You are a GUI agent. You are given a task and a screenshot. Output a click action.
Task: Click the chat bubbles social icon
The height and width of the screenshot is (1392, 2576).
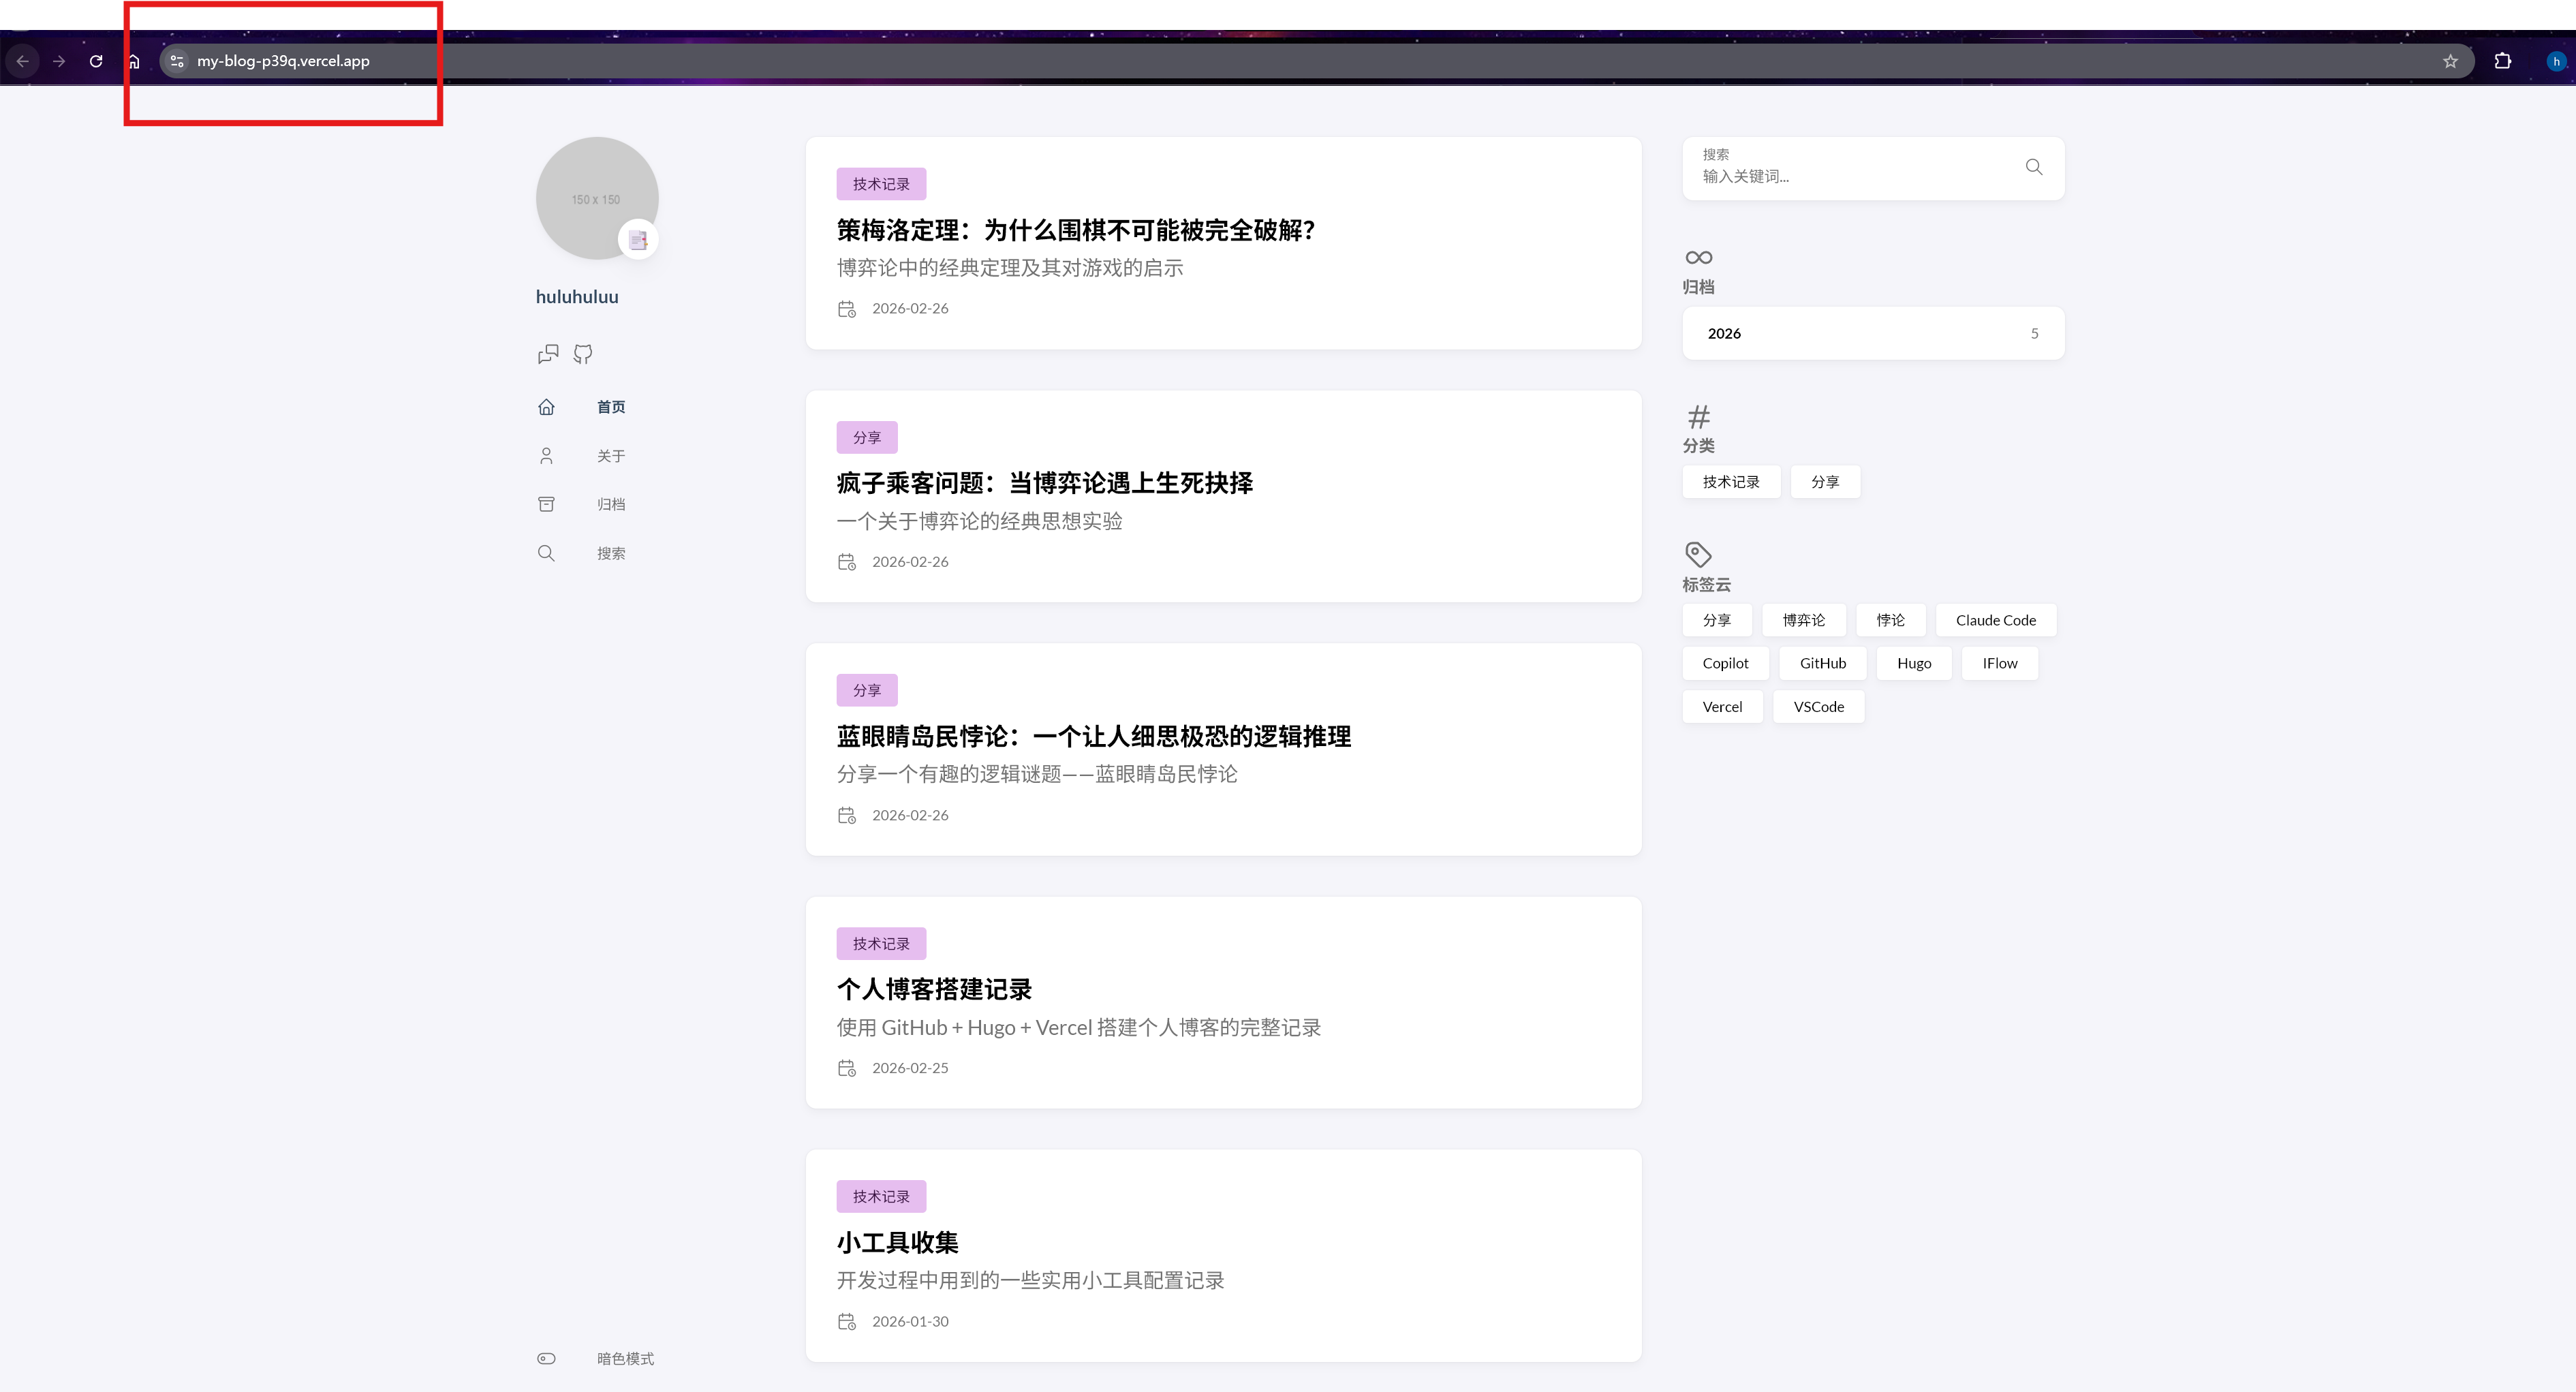547,354
